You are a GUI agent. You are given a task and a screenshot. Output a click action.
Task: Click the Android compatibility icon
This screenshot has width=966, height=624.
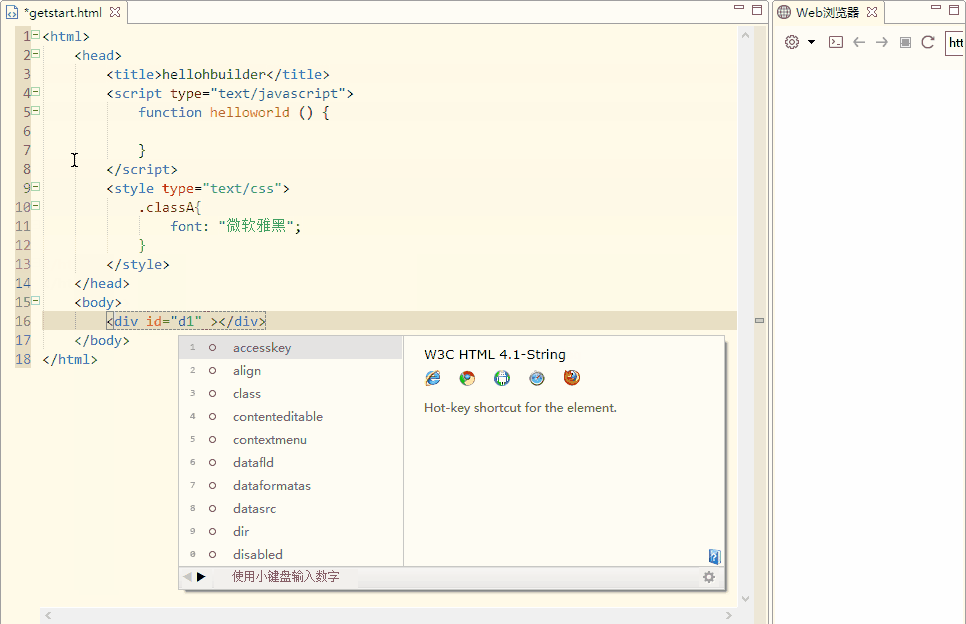pyautogui.click(x=502, y=378)
